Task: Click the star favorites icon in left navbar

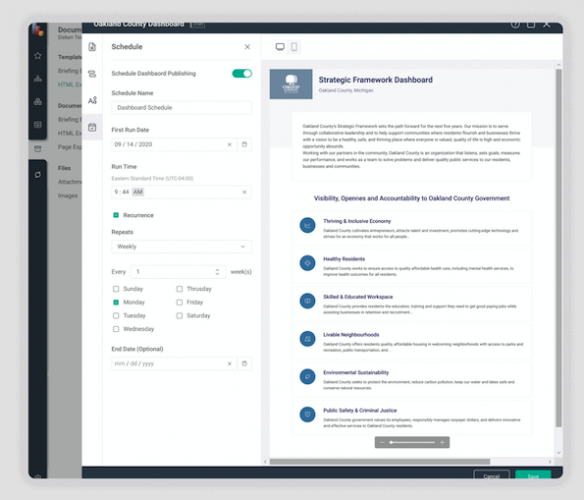Action: tap(38, 56)
